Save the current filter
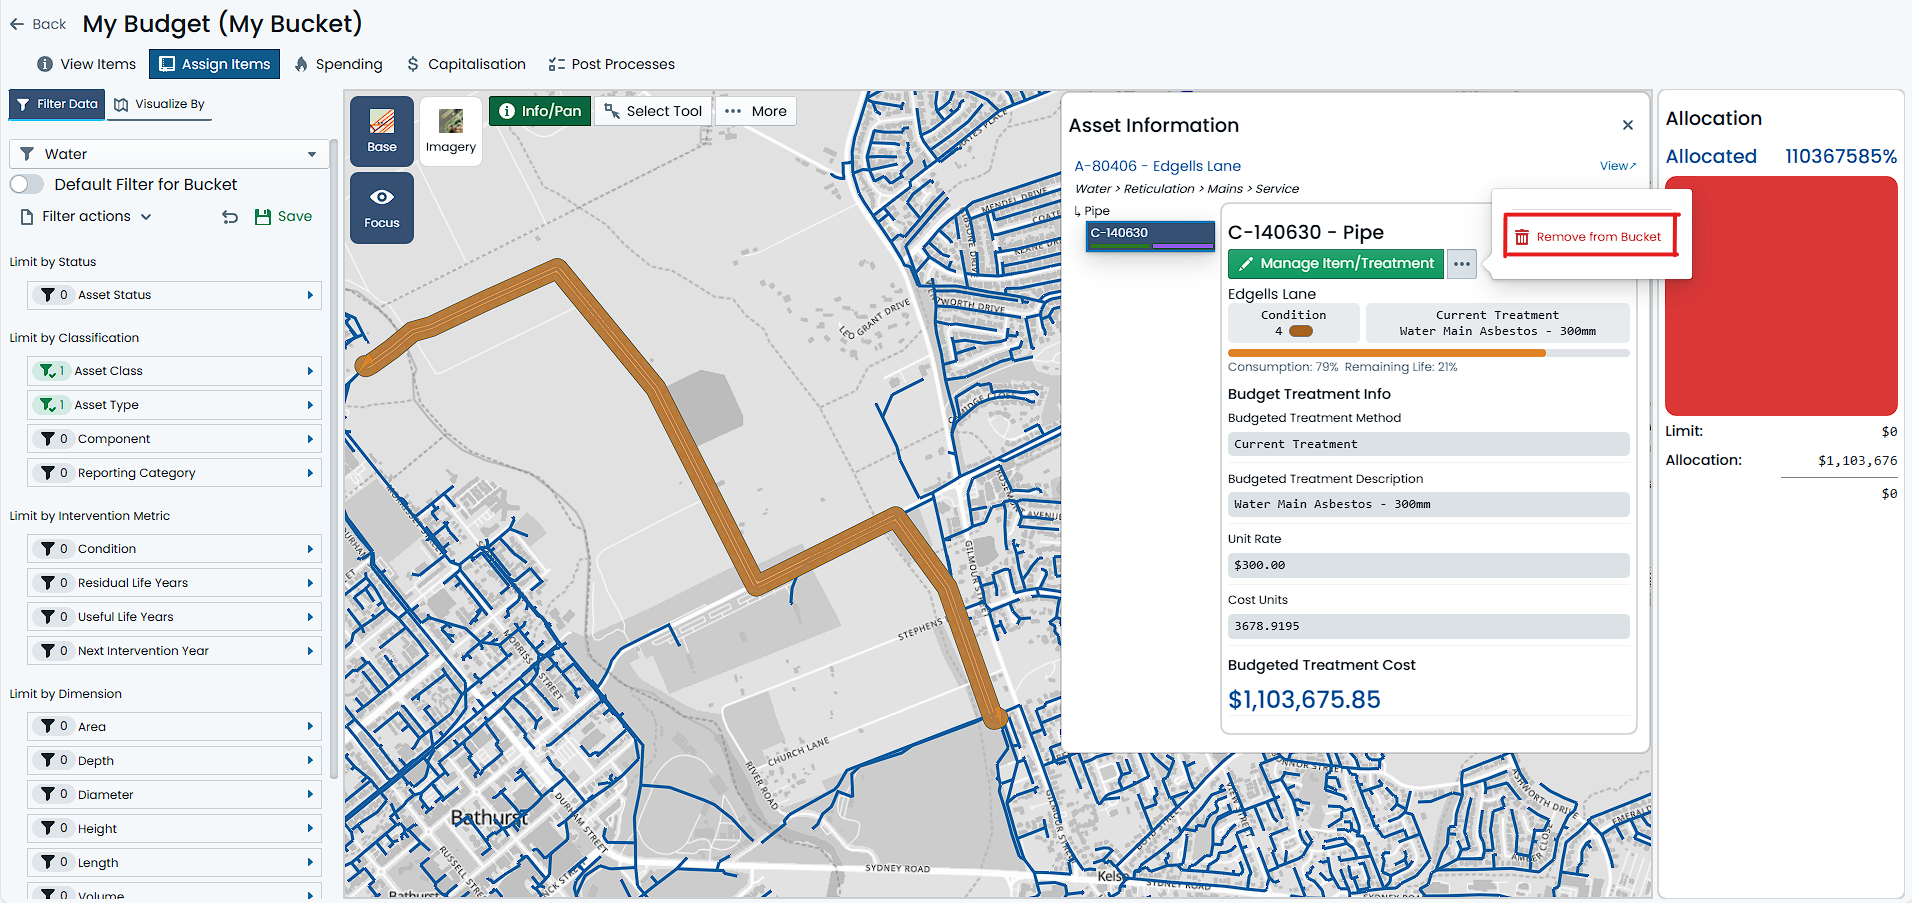1912x903 pixels. point(283,216)
